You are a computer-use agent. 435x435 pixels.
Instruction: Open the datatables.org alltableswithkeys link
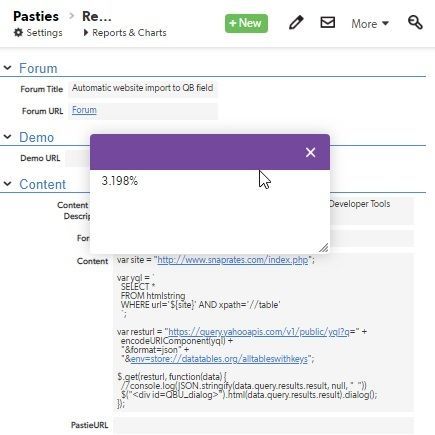tap(219, 359)
